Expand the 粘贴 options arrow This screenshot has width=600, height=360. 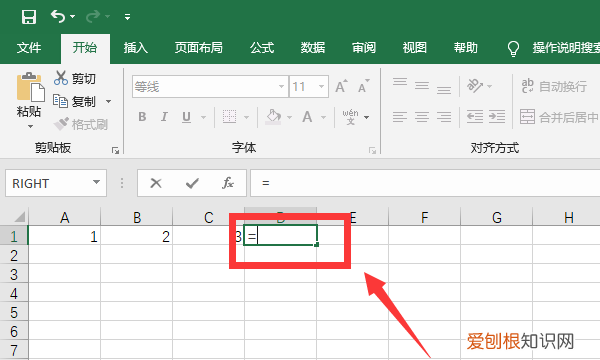point(30,126)
